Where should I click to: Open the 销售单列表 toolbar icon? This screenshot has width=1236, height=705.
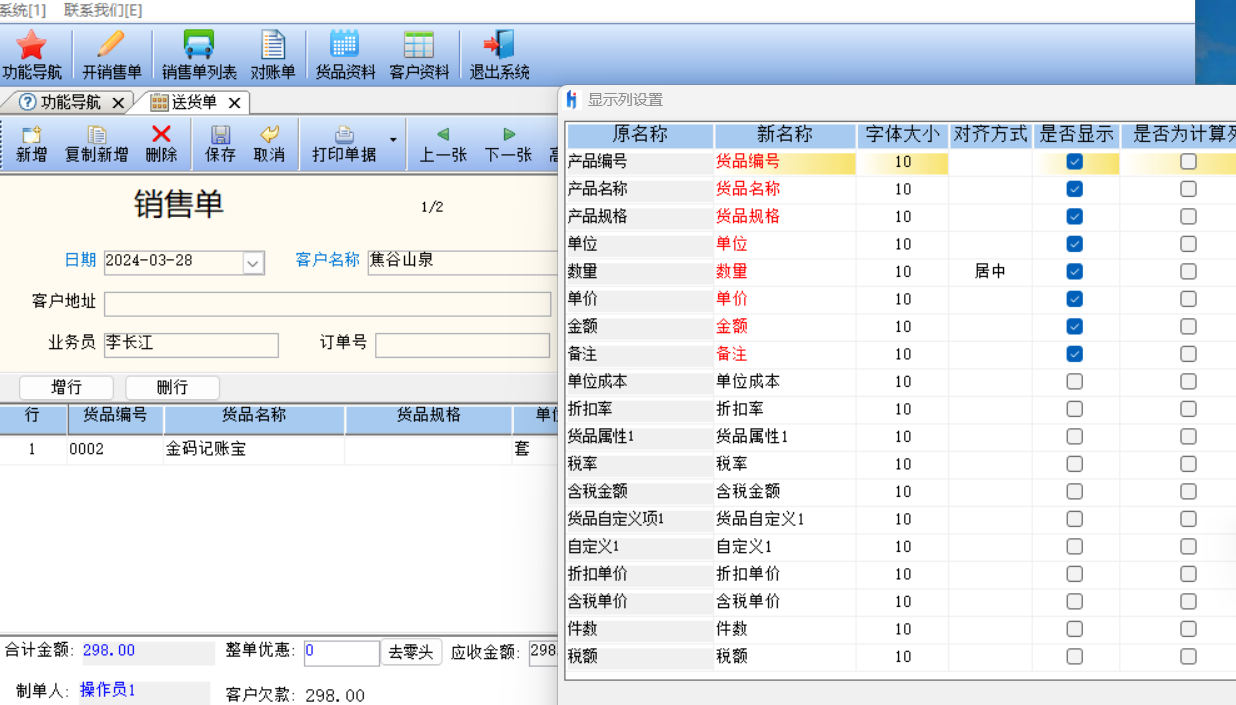click(199, 46)
